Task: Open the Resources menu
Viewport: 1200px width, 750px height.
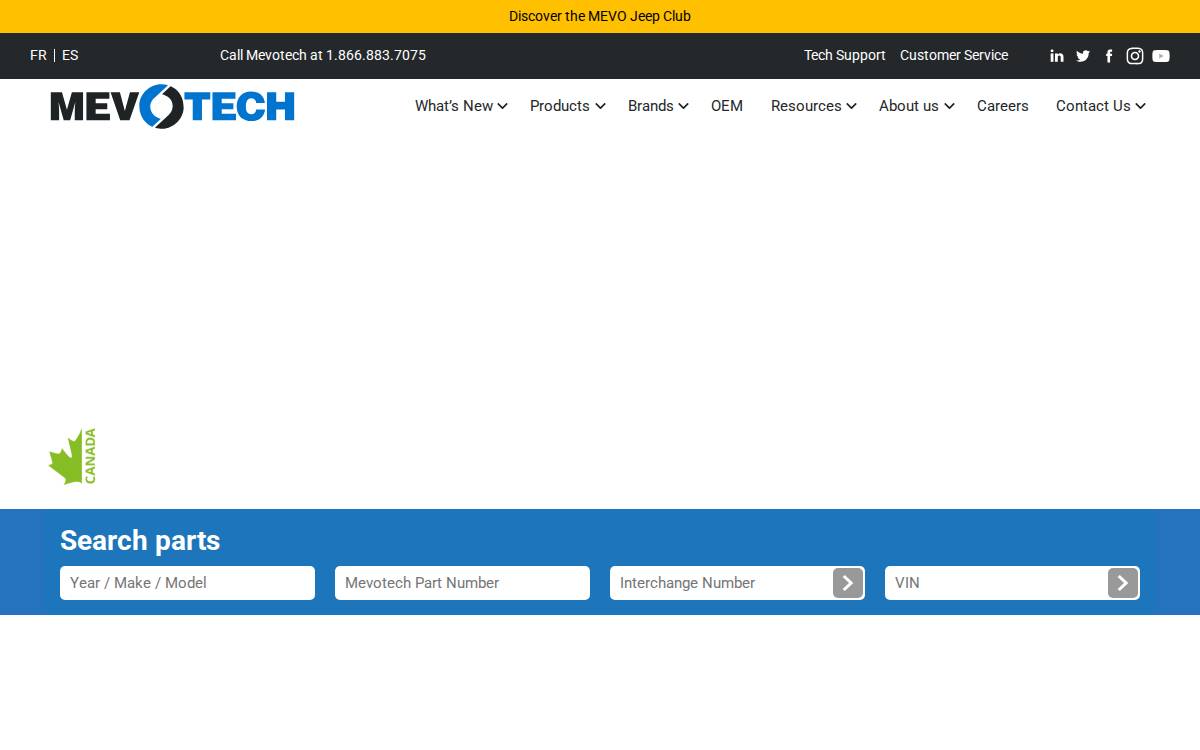Action: point(806,106)
